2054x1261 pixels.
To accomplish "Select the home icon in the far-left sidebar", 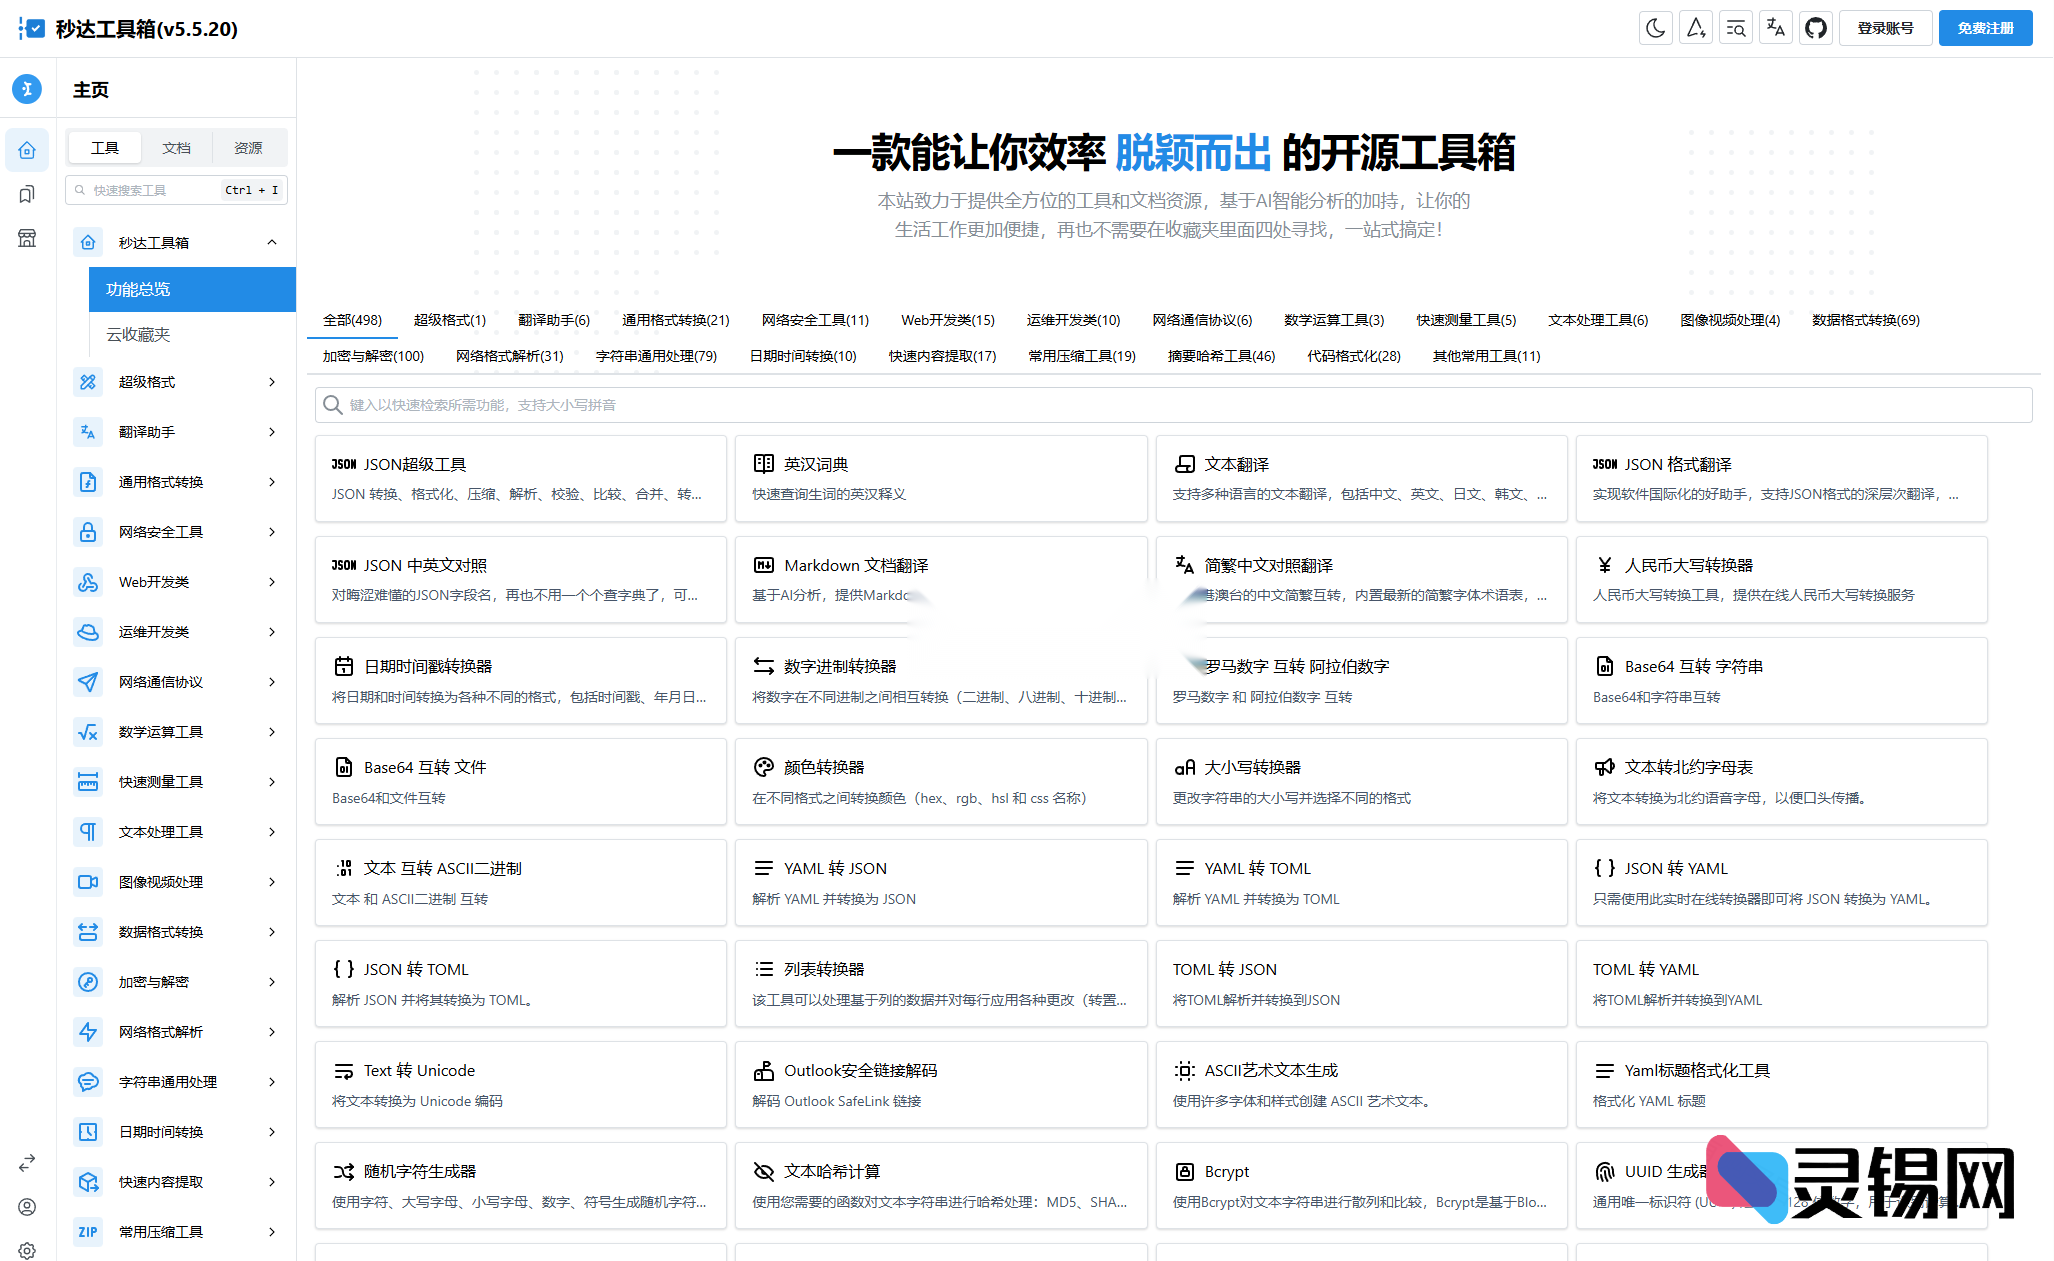I will point(27,149).
